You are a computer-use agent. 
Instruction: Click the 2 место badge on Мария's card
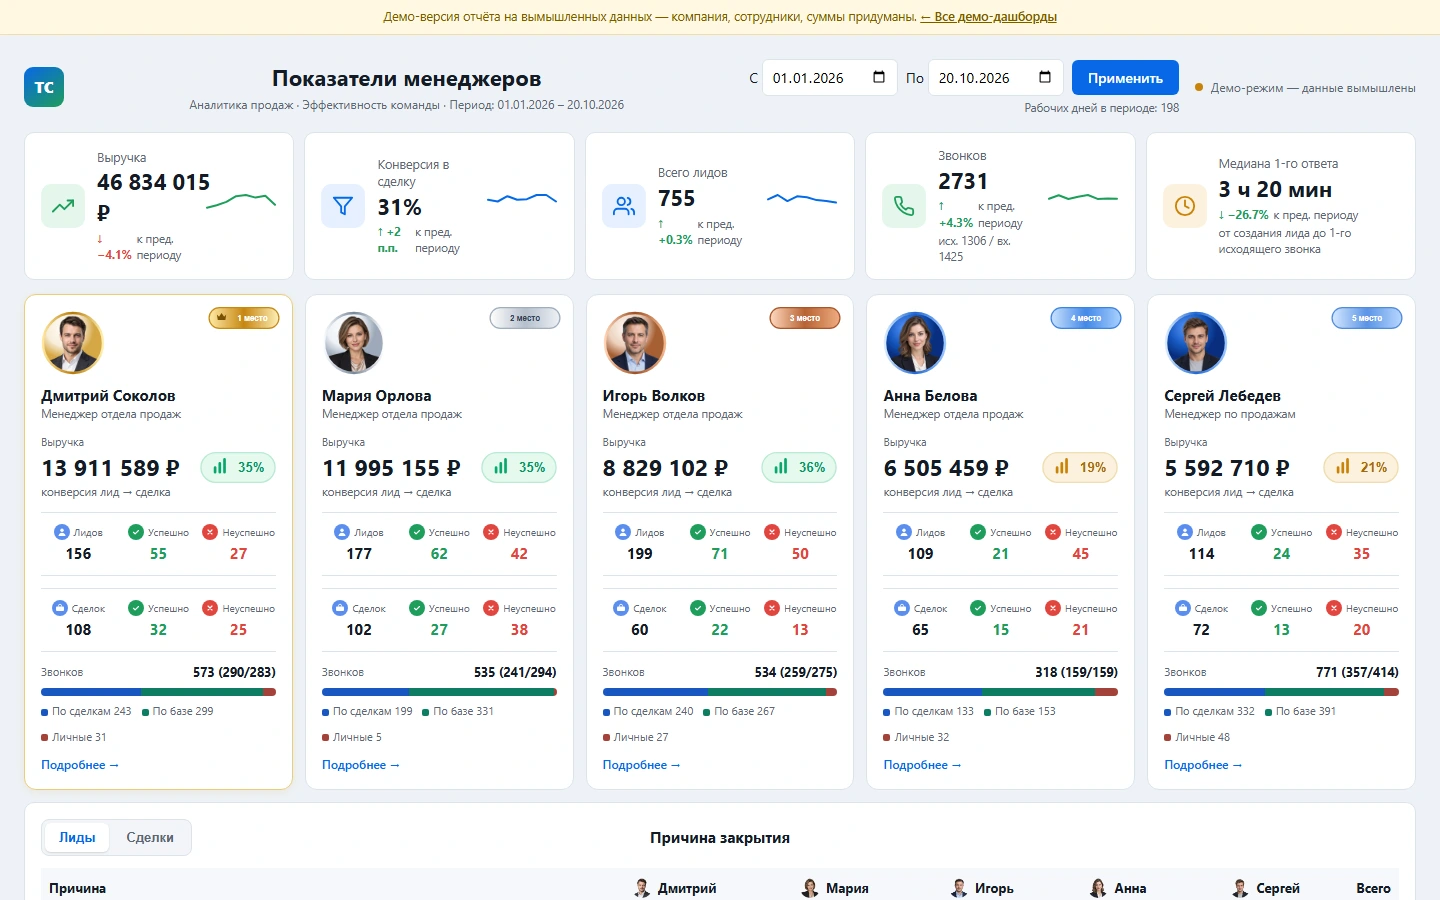[x=525, y=318]
